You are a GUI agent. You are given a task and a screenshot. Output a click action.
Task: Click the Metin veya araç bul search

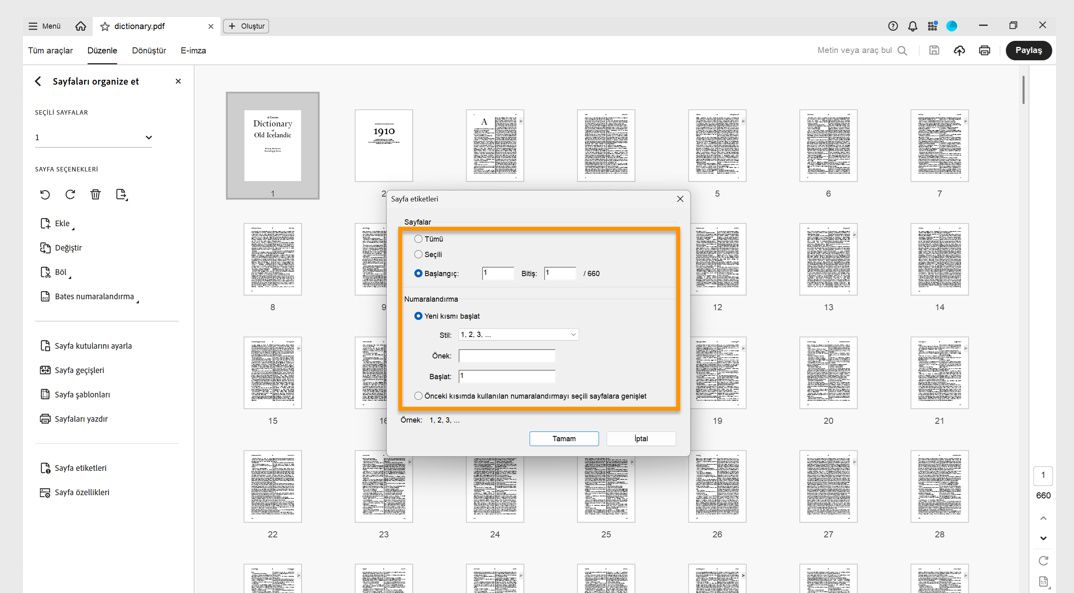862,51
